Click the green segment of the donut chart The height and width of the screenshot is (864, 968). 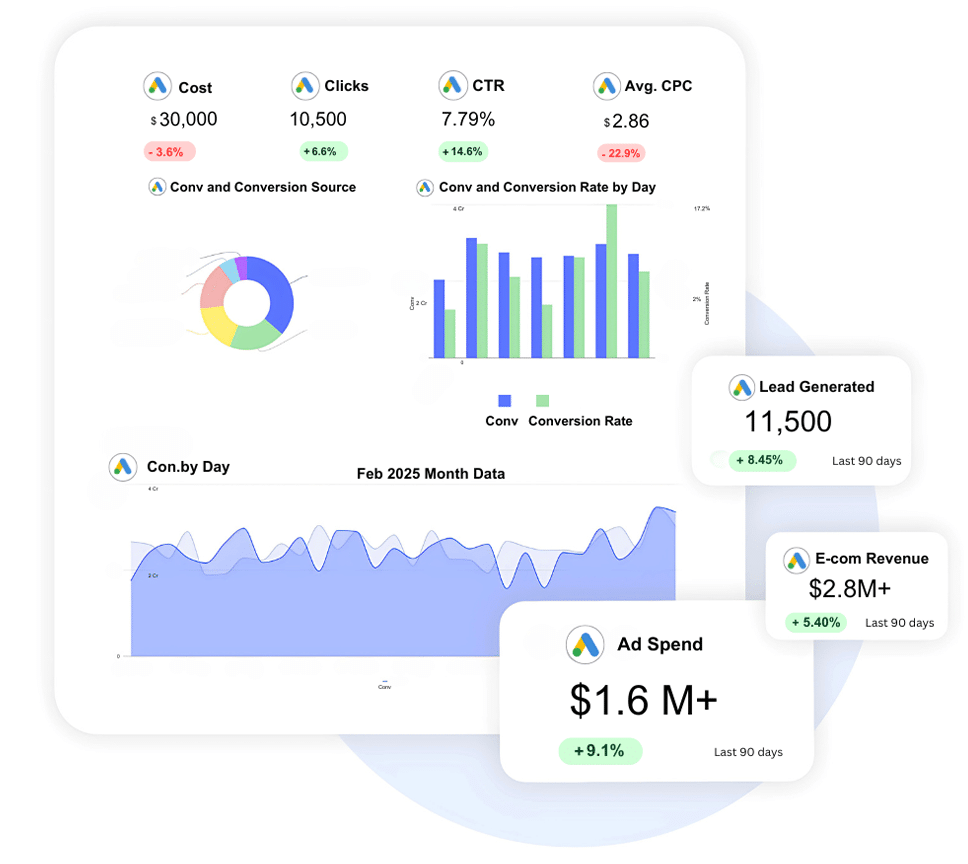pos(256,335)
